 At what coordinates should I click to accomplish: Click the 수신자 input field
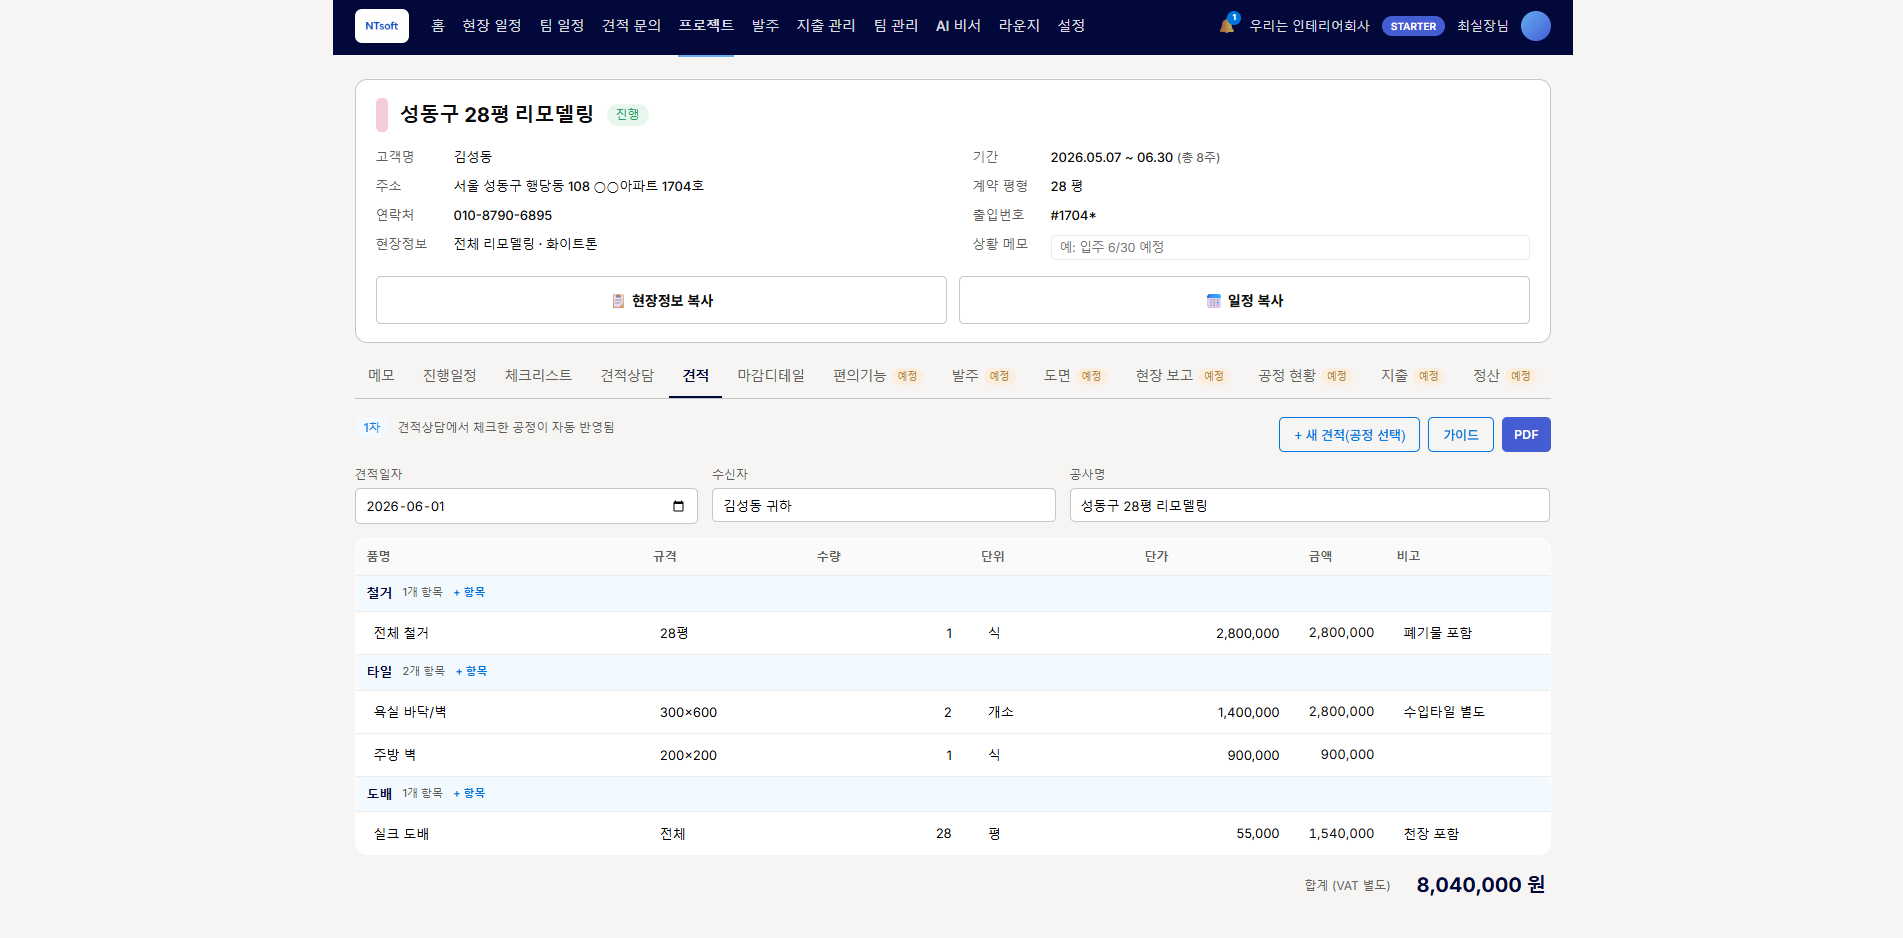[883, 505]
